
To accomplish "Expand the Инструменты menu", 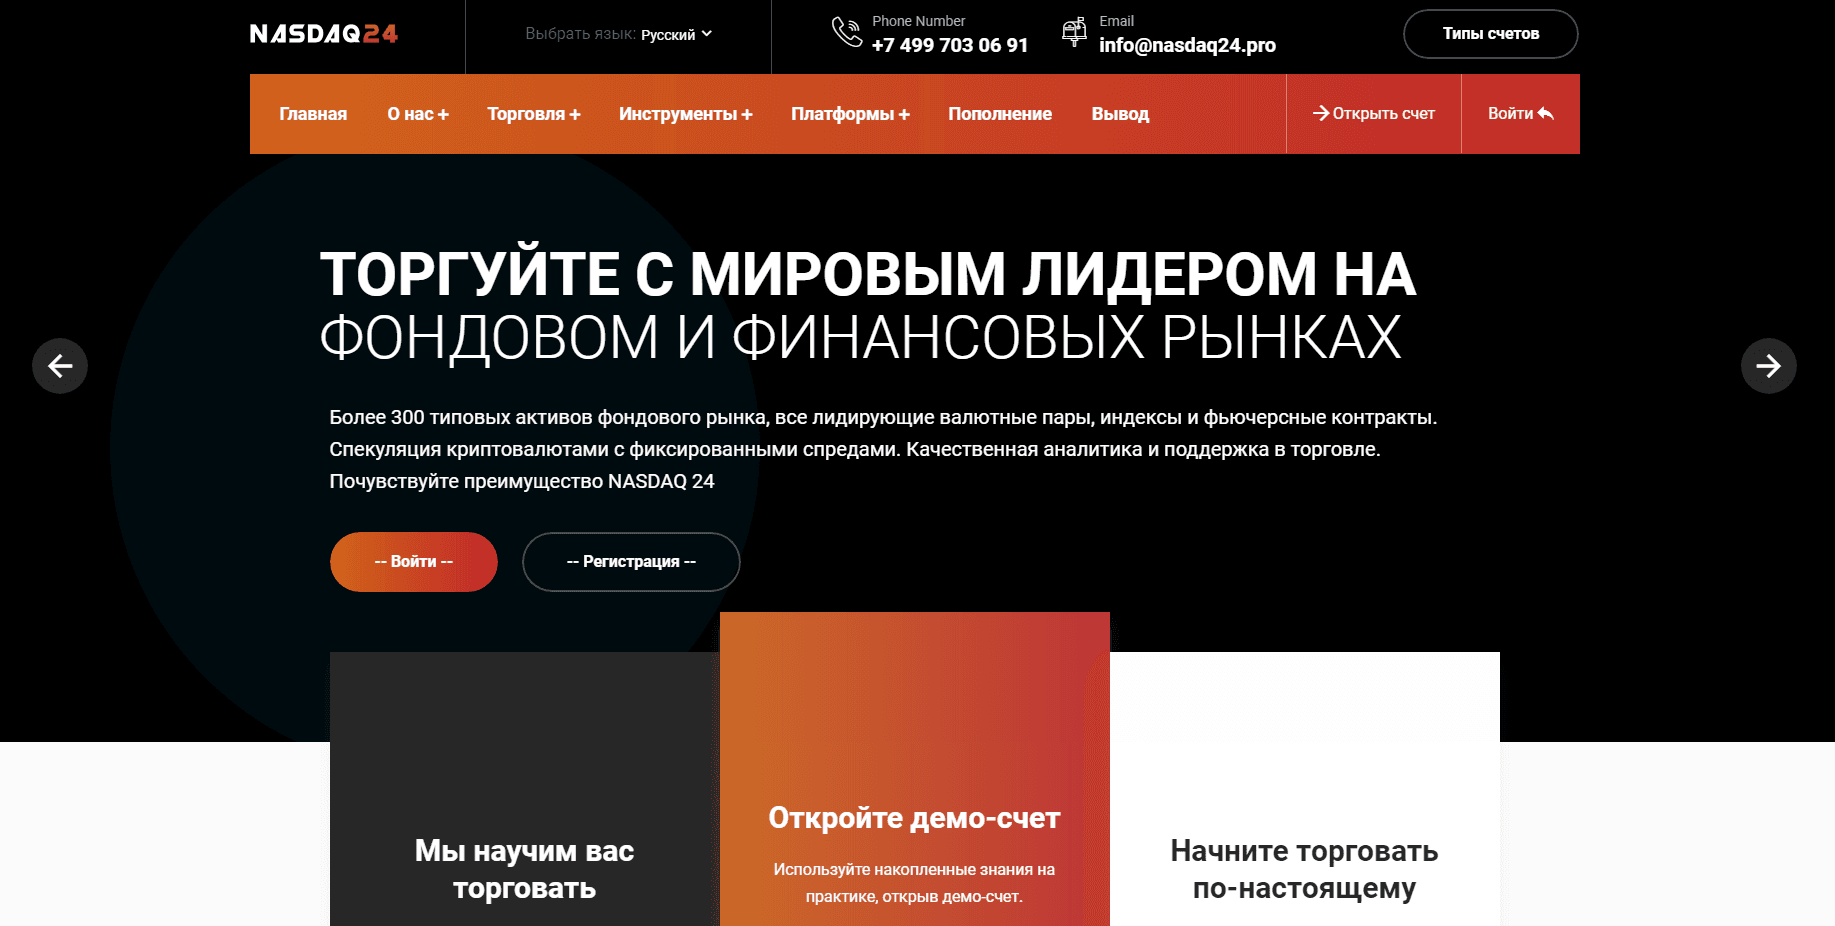I will (x=685, y=114).
